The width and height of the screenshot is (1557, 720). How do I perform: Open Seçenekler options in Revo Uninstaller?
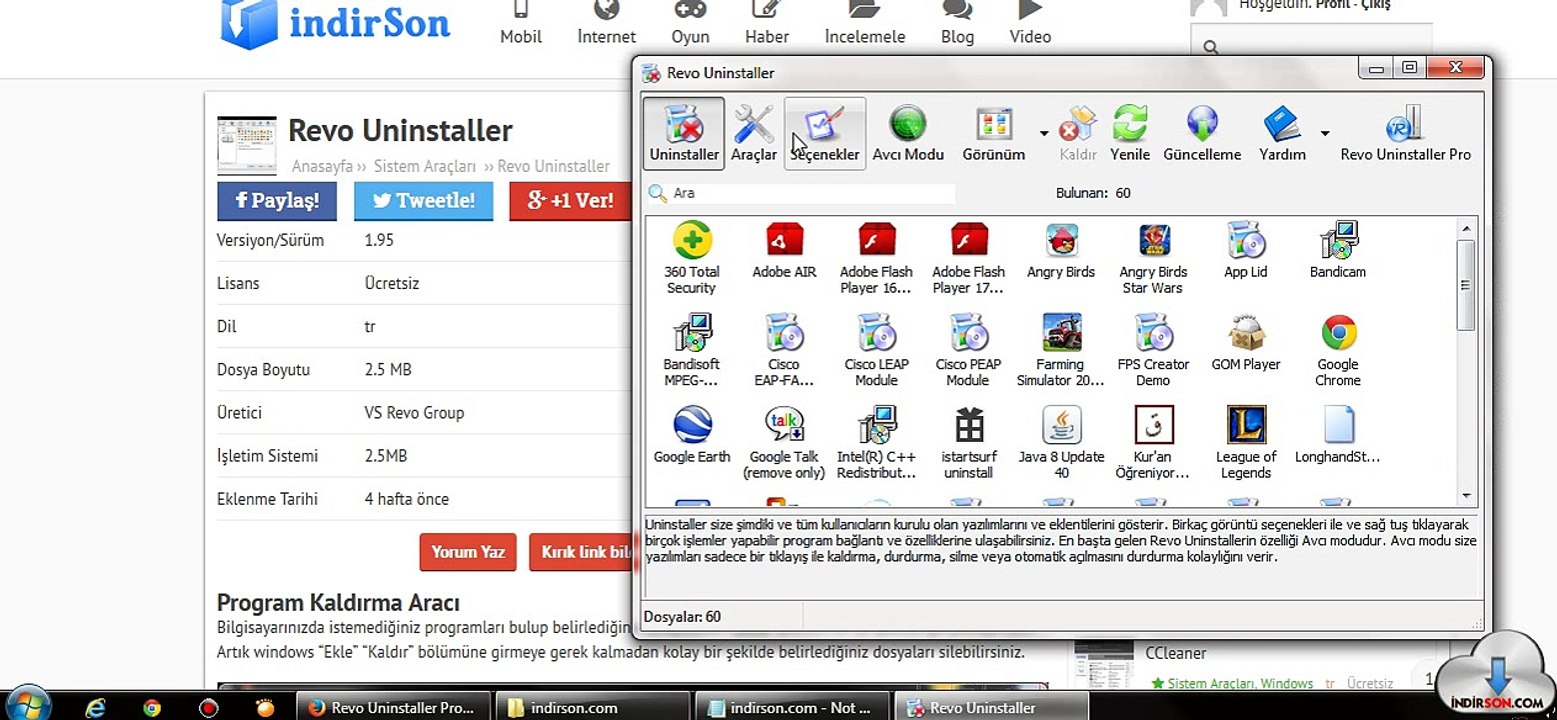coord(825,133)
